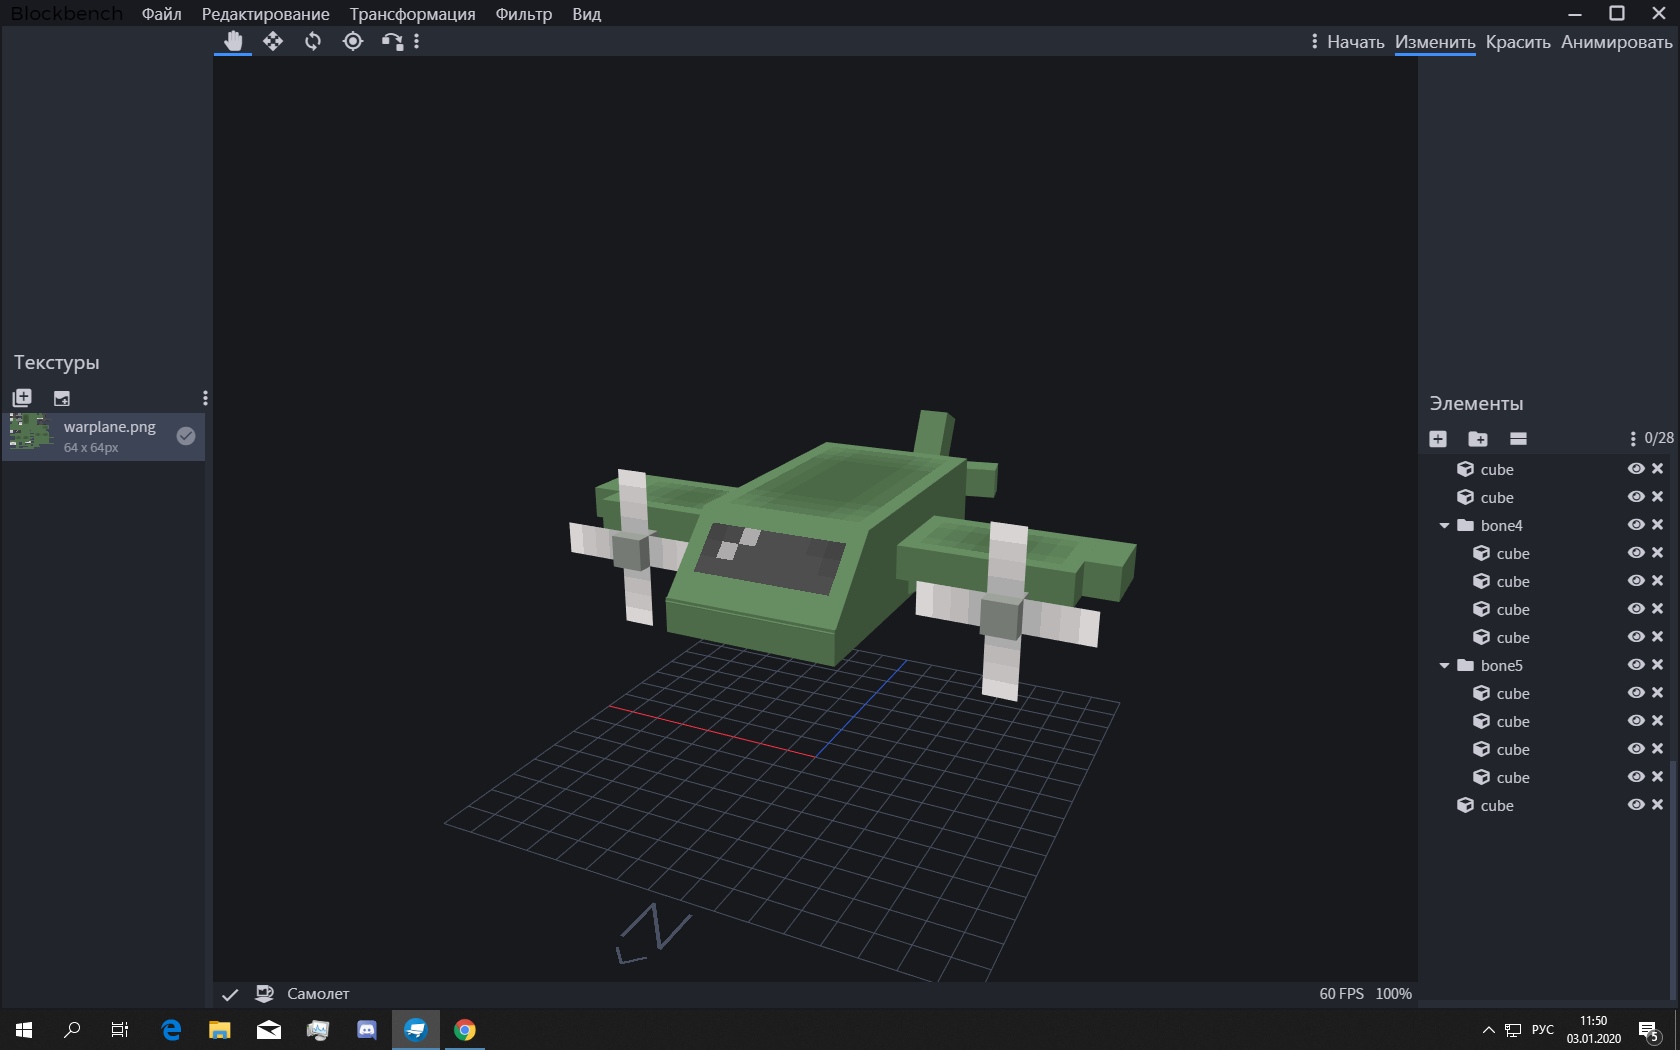Show hidden system tray icons chevron

click(x=1488, y=1030)
